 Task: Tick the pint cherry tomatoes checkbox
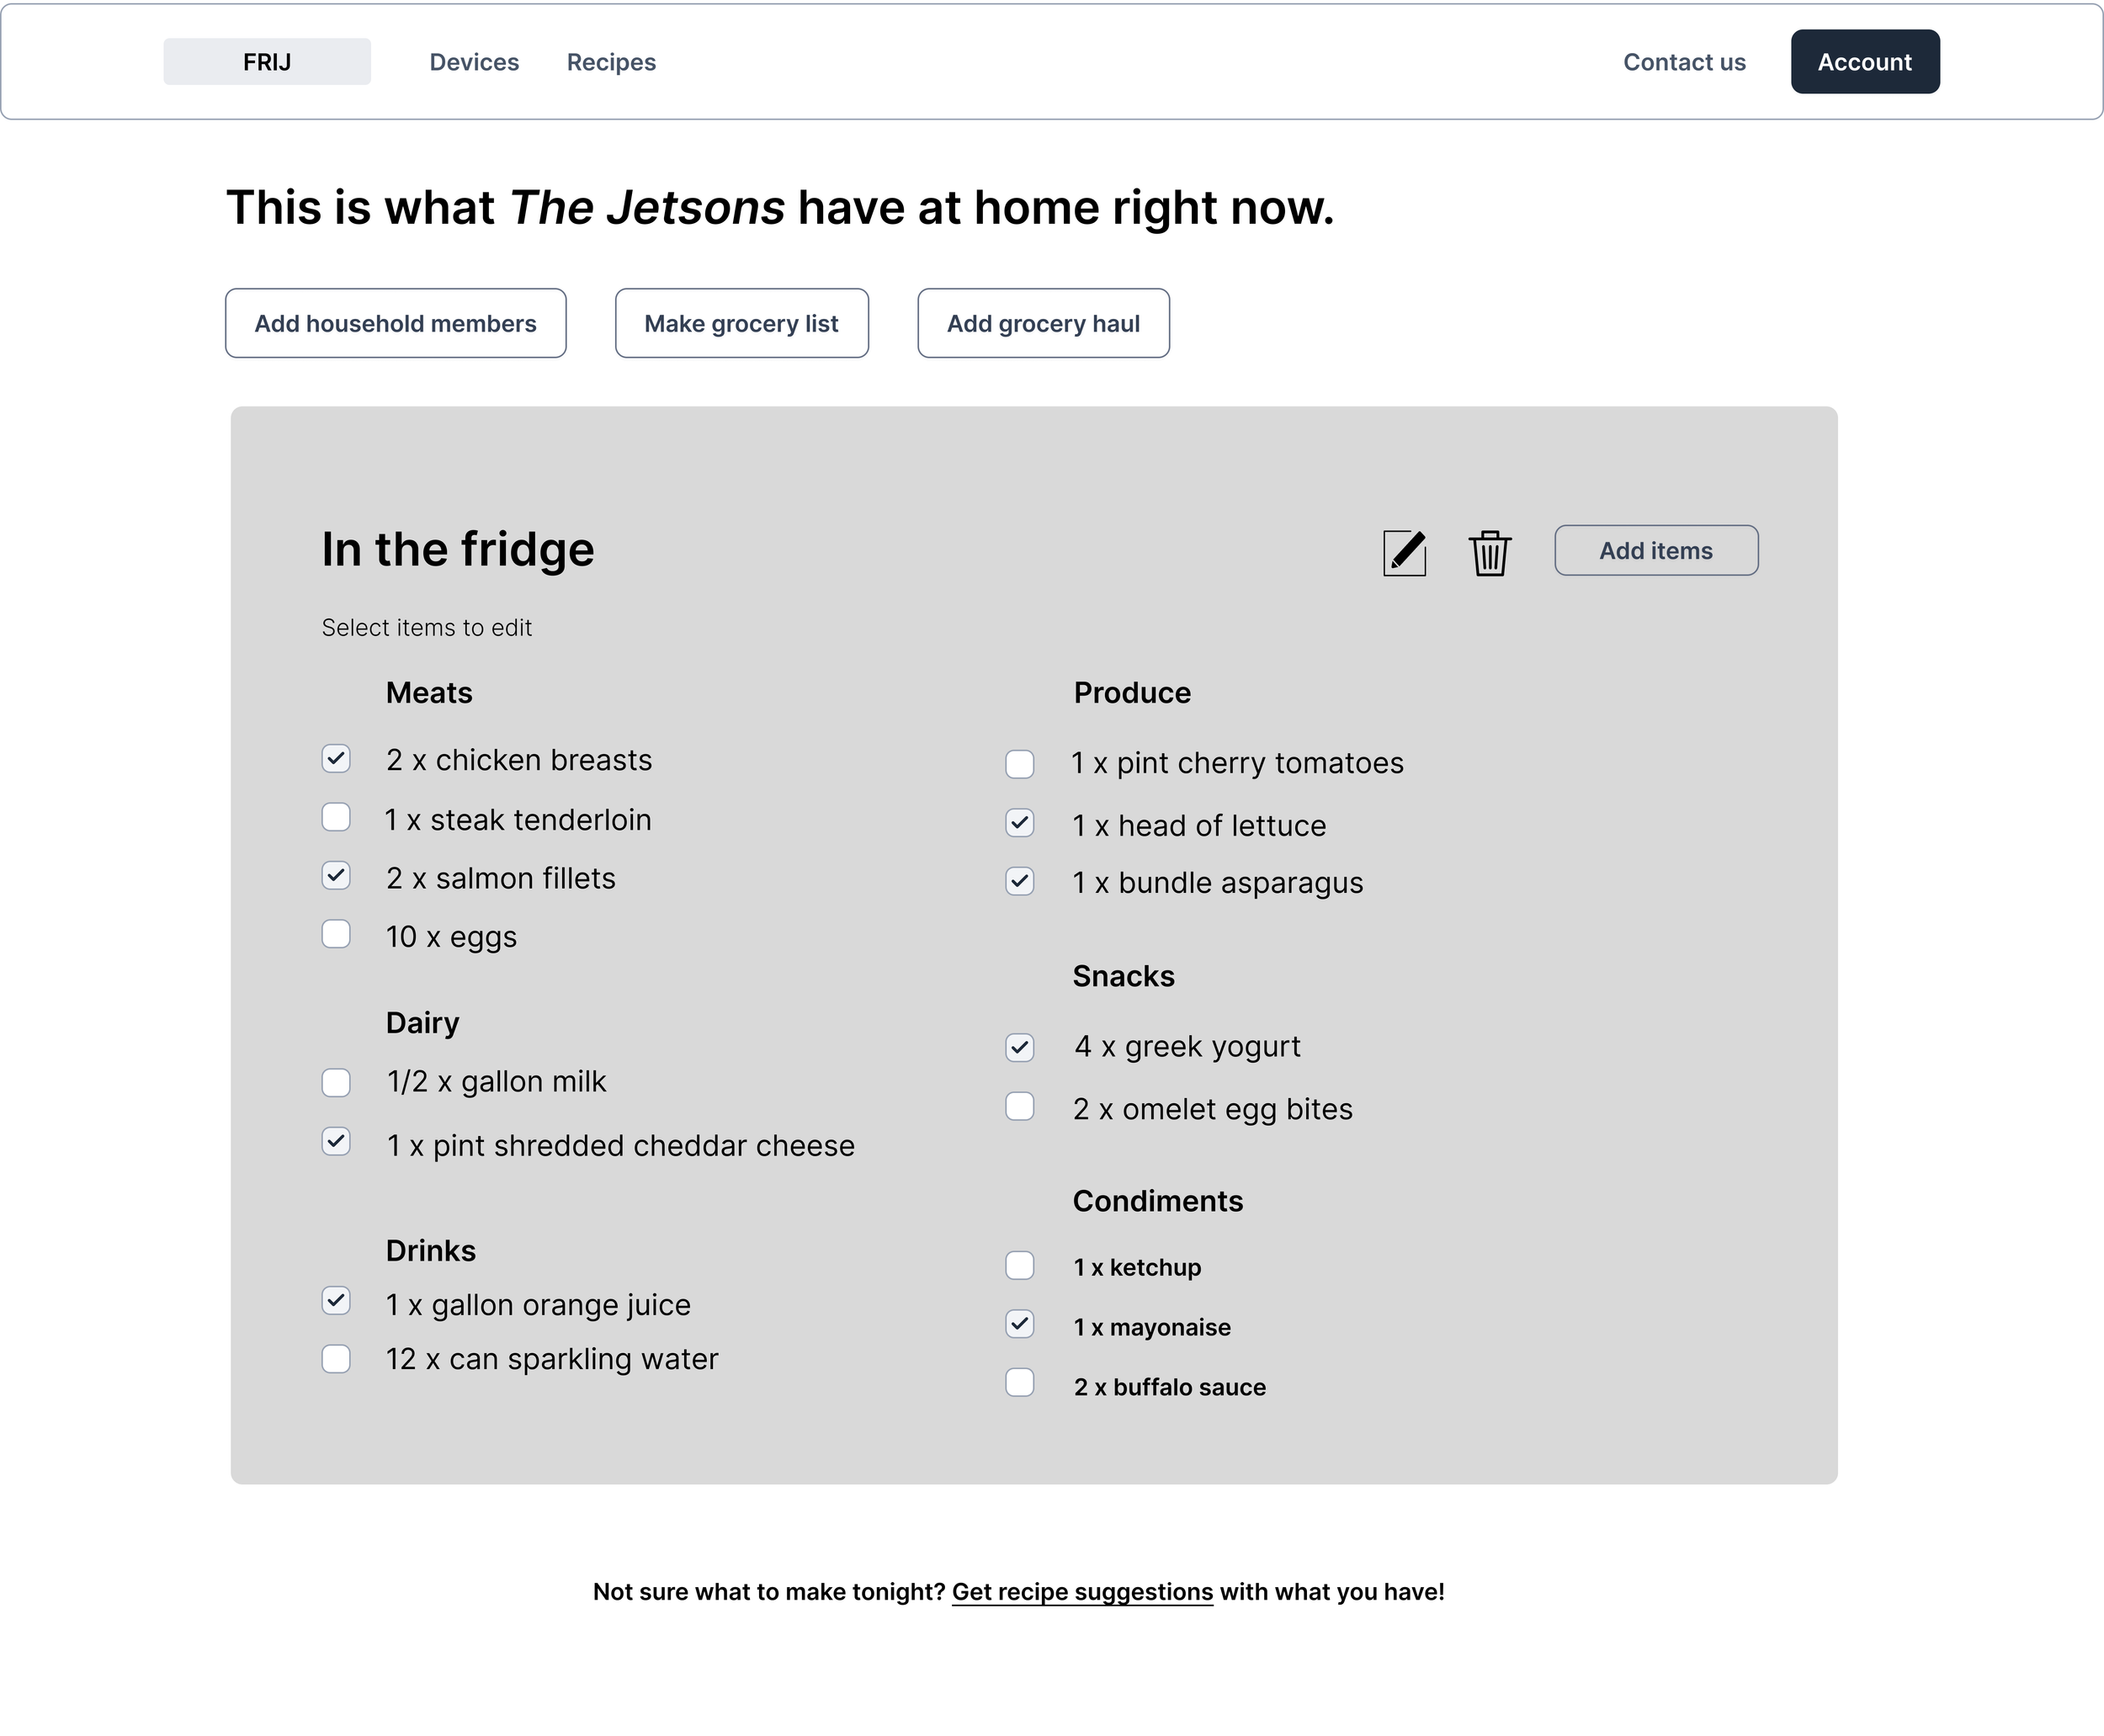(1019, 763)
